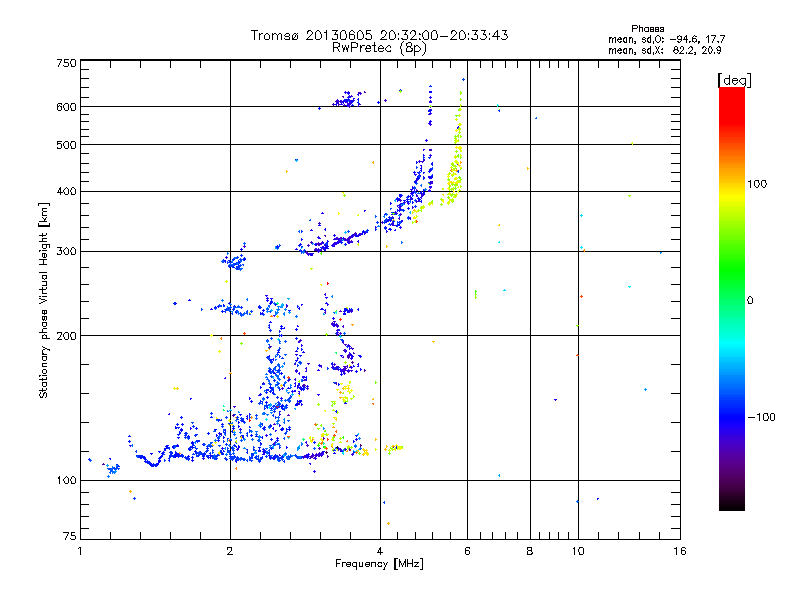
Task: Click the y-axis '300' tick label
Action: [x=66, y=252]
